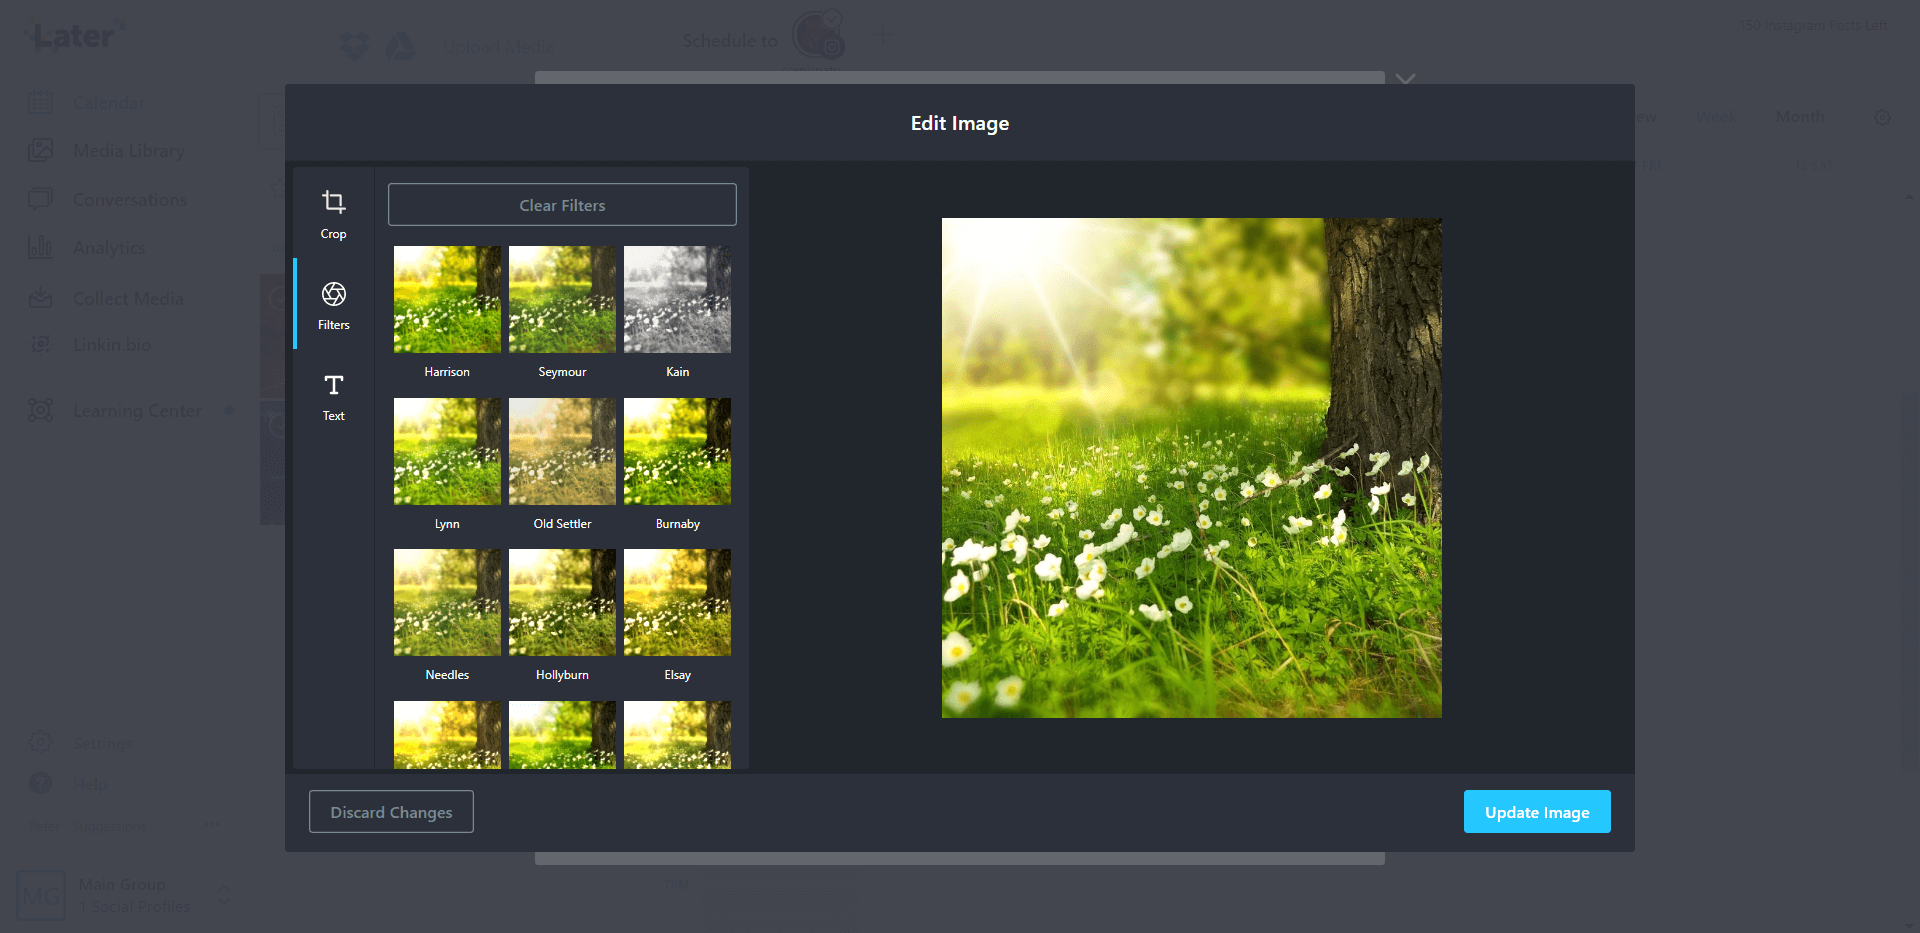Open Media Library in background sidebar

pyautogui.click(x=129, y=151)
